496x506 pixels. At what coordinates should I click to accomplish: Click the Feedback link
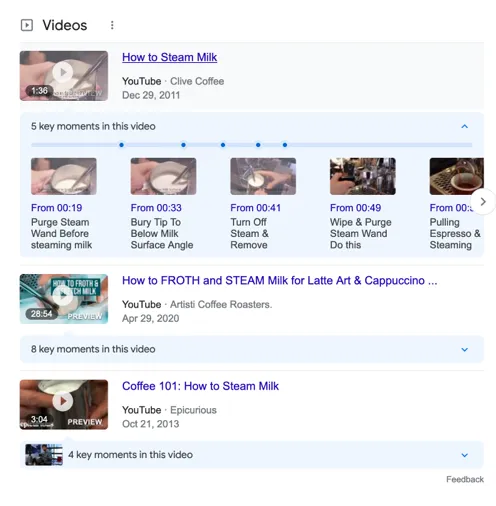point(465,479)
